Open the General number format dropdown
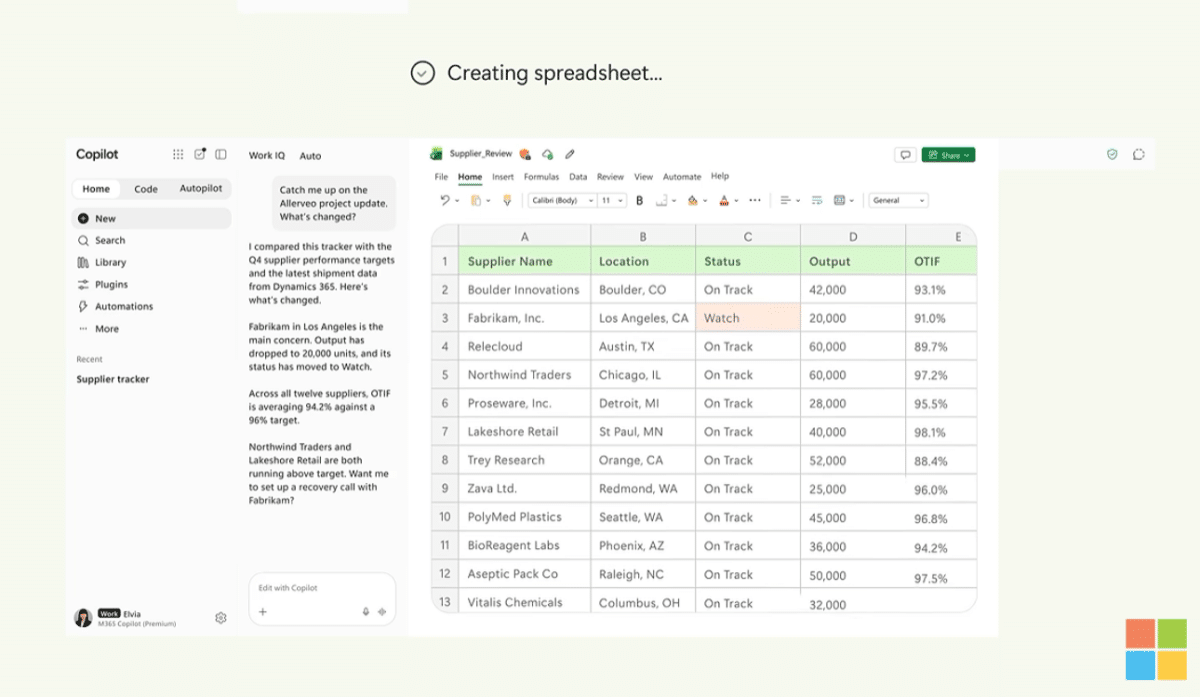Viewport: 1200px width, 697px height. click(898, 200)
